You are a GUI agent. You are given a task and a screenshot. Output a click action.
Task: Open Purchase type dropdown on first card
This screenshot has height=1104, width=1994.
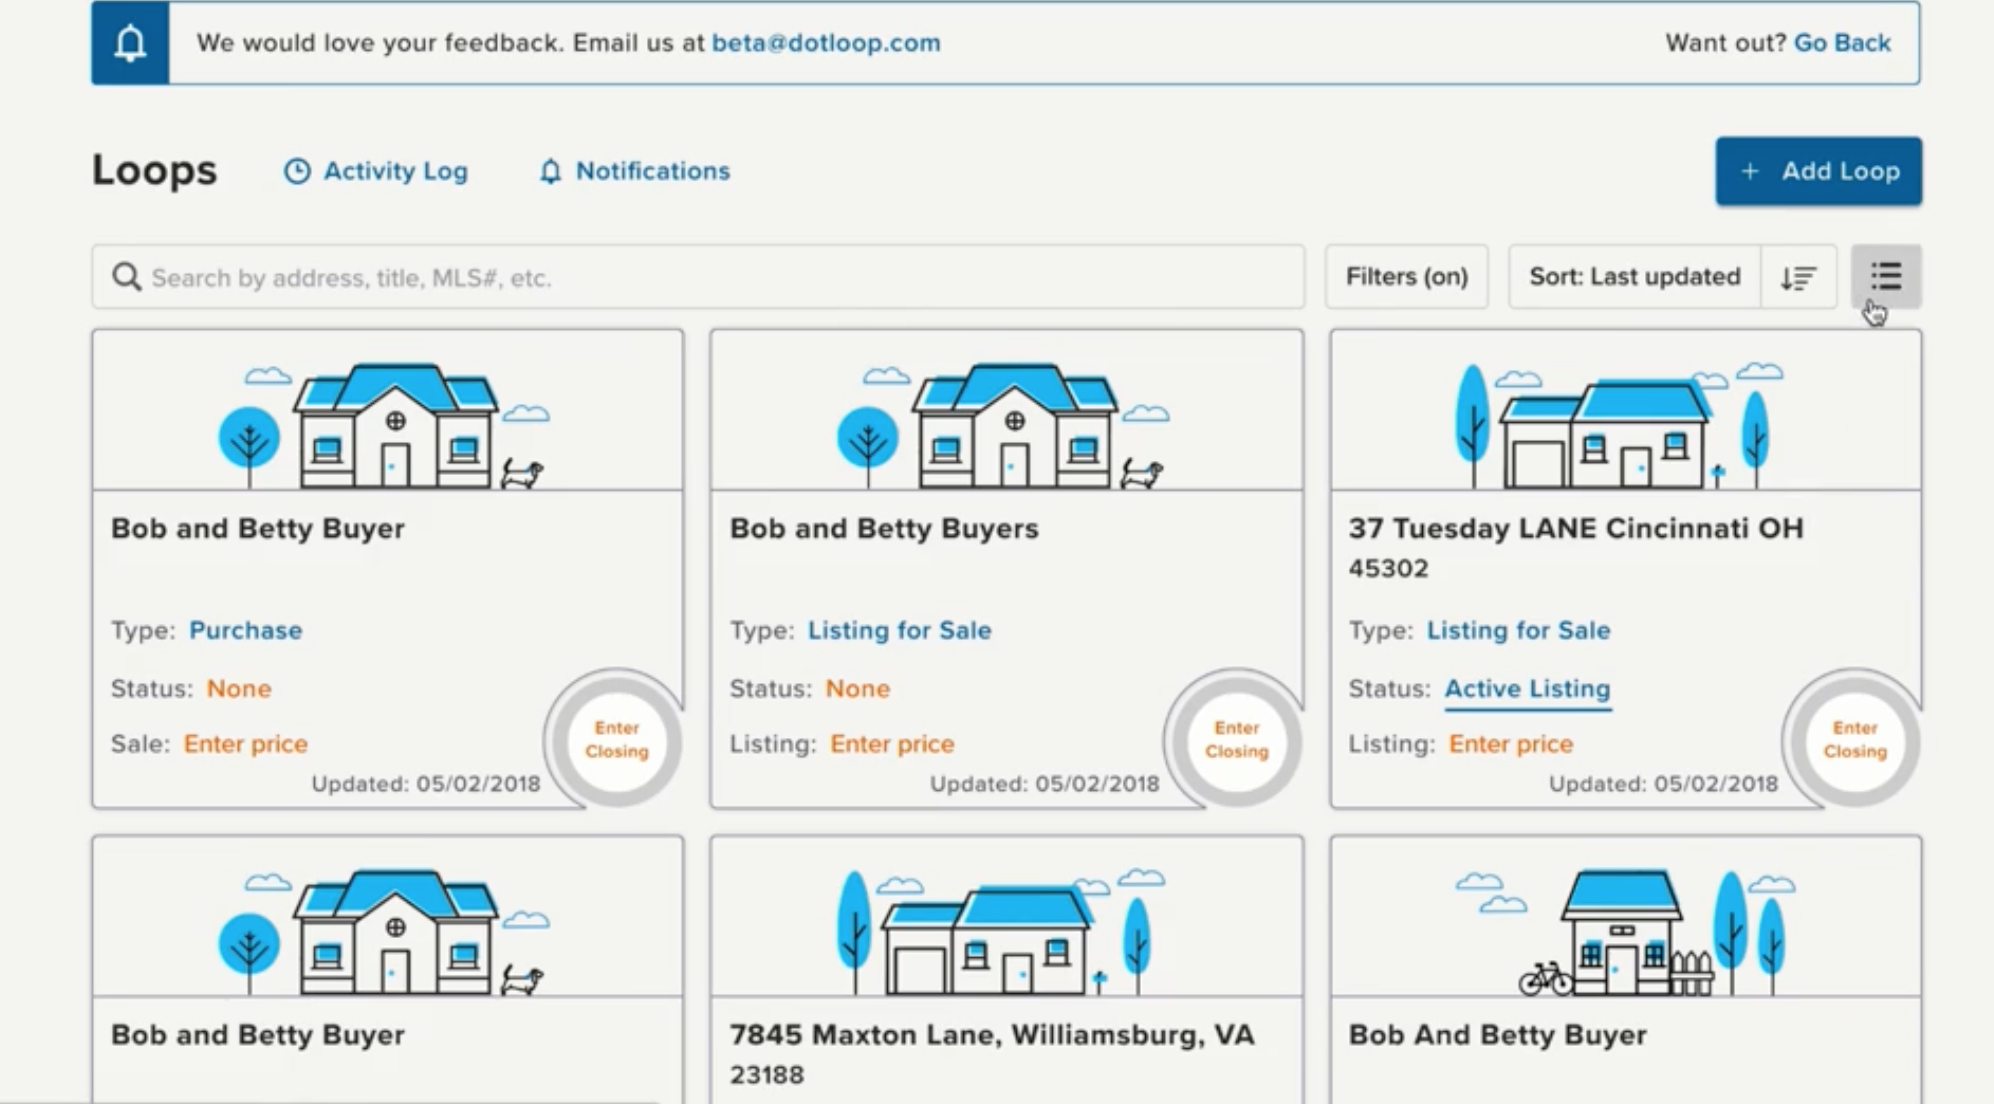click(x=245, y=631)
